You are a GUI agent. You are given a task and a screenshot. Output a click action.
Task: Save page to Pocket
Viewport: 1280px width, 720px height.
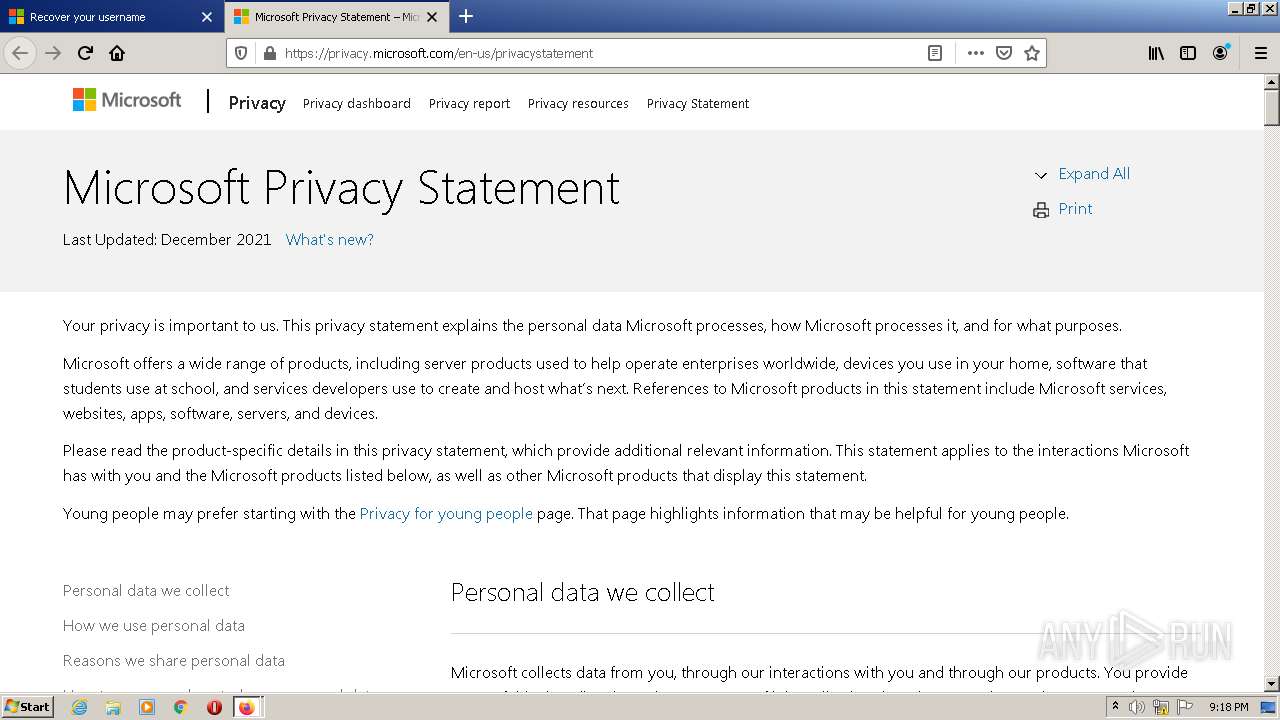[1004, 53]
